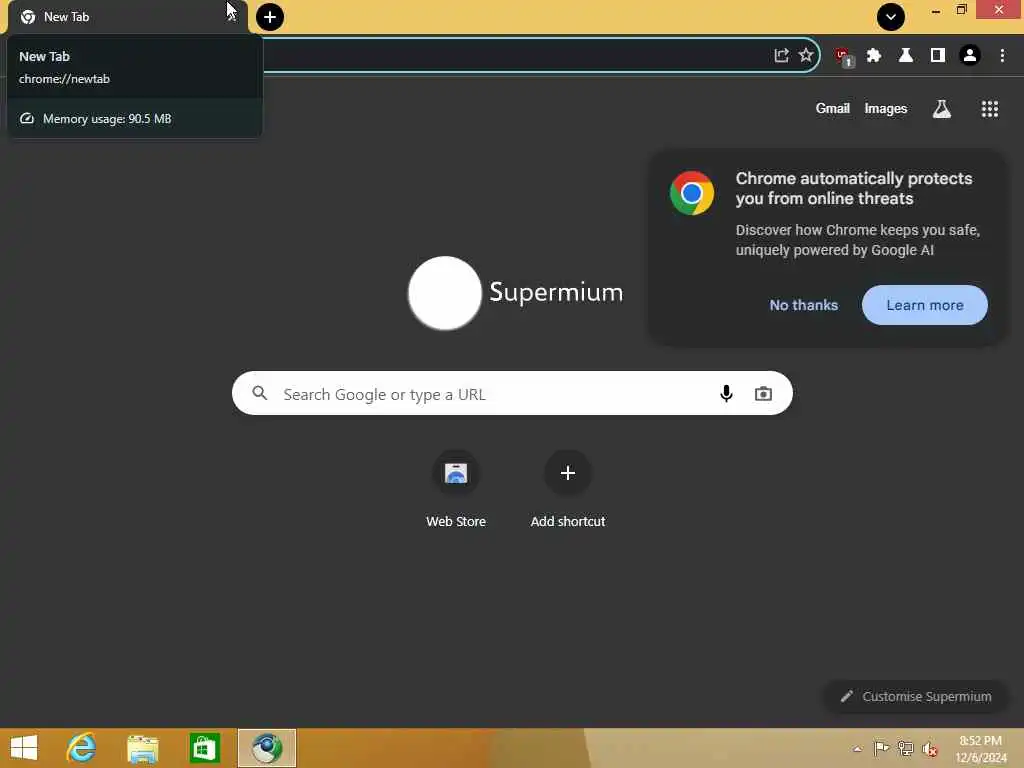1024x768 pixels.
Task: Search by image with camera icon
Action: [x=763, y=393]
